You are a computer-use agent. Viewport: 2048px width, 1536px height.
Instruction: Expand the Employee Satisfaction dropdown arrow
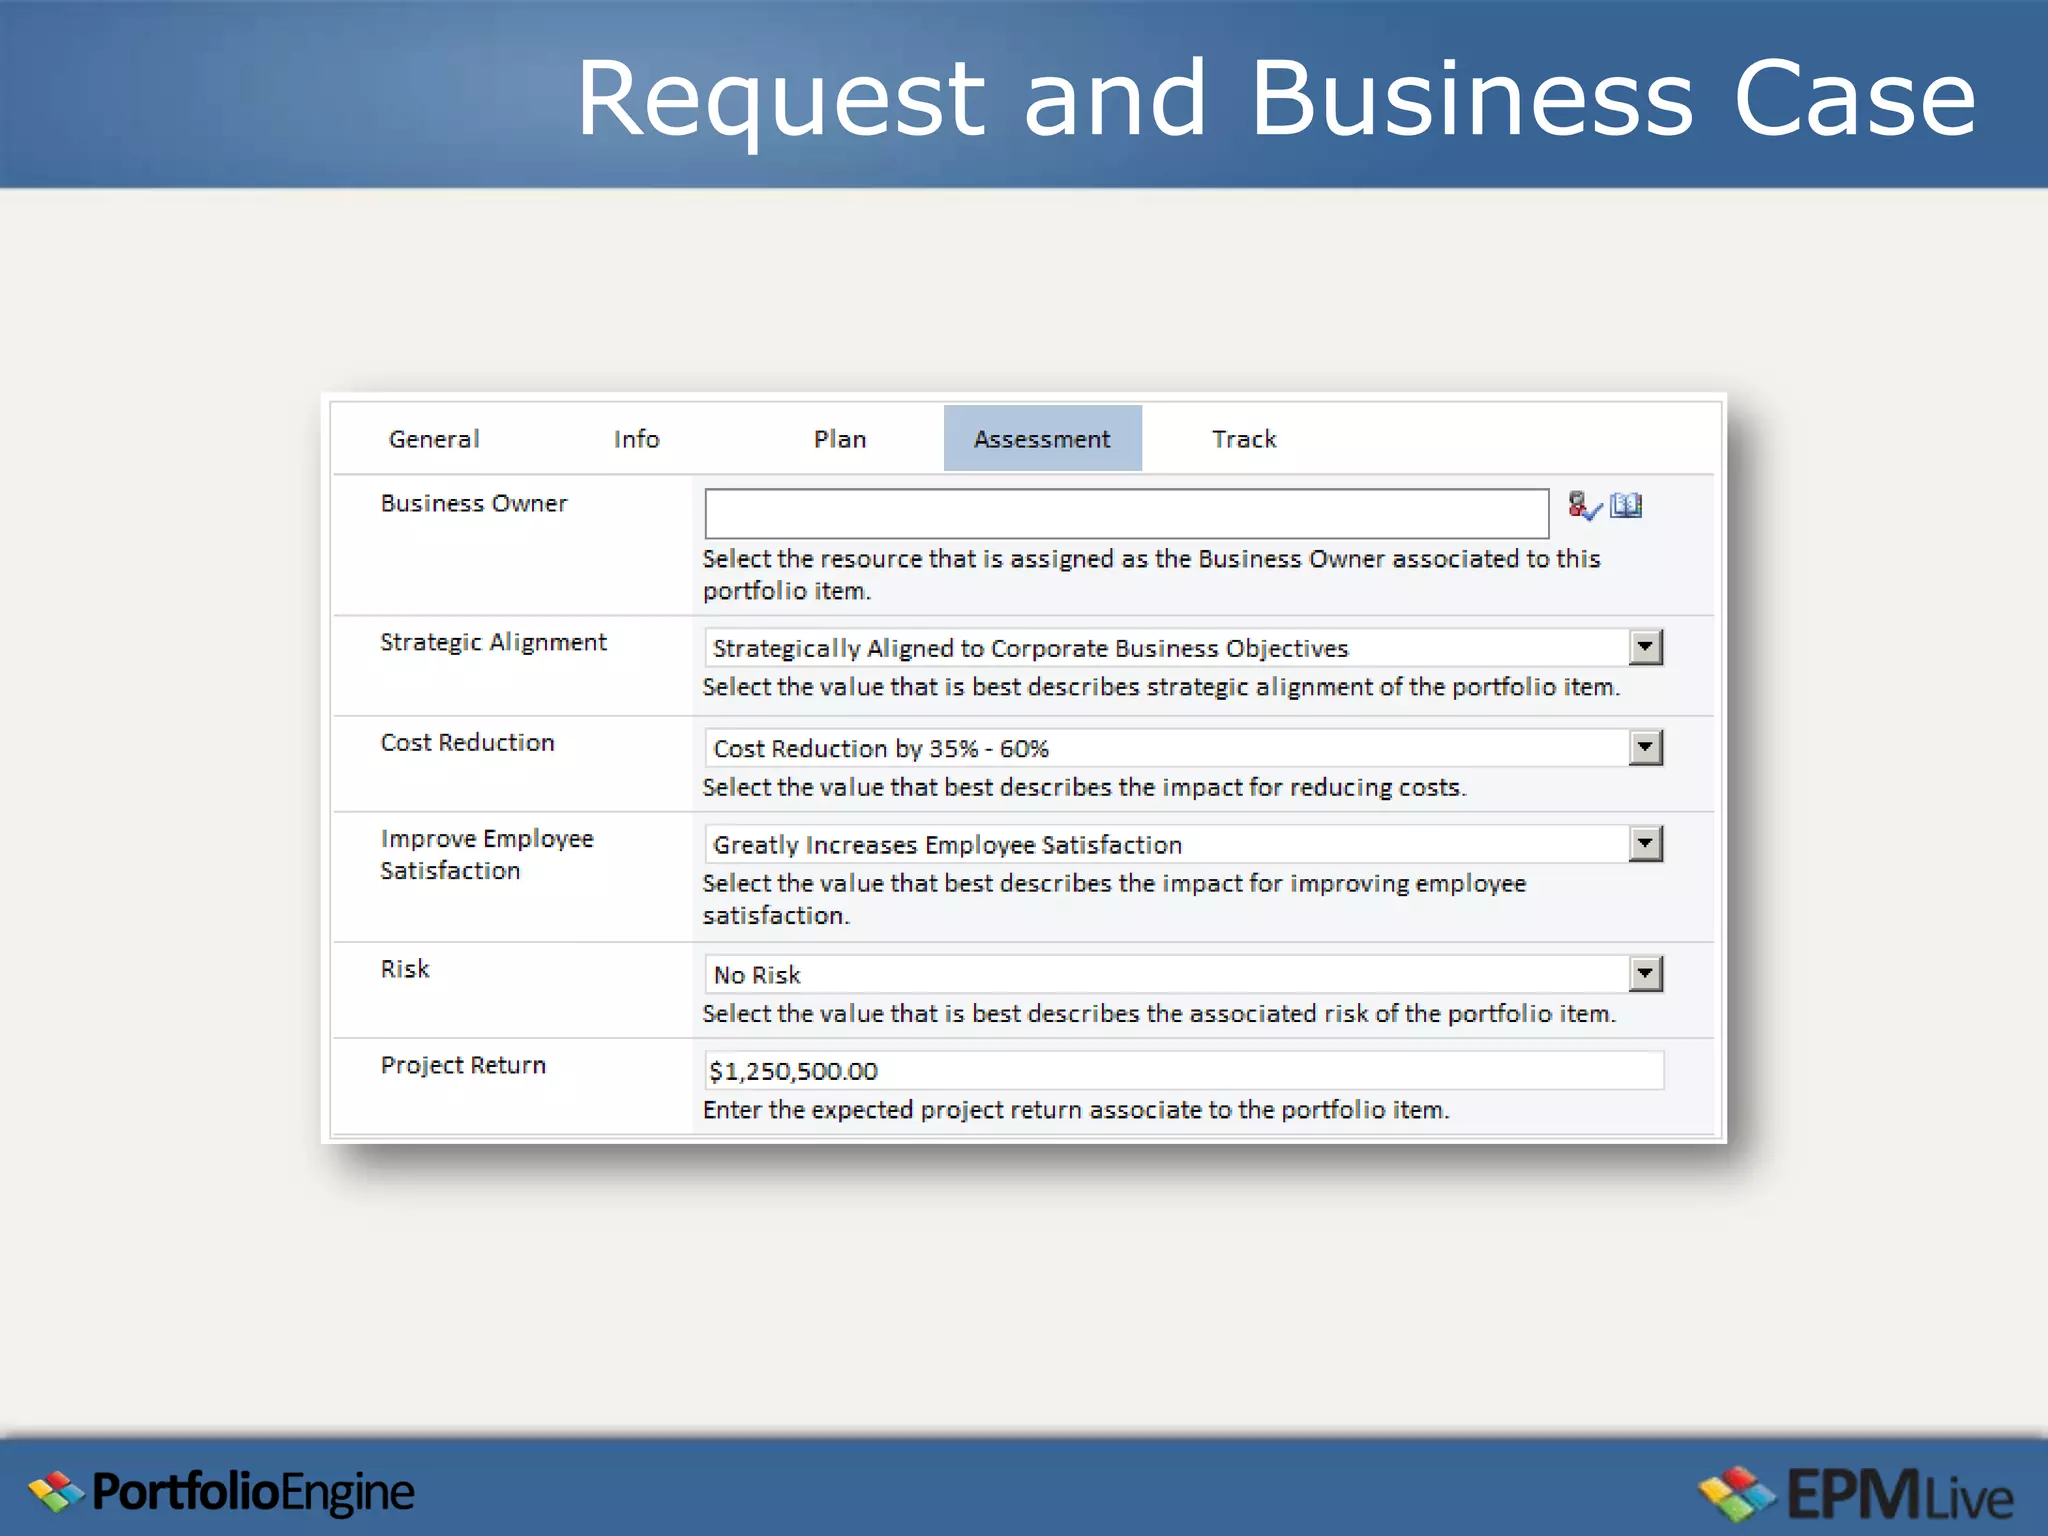[1645, 844]
